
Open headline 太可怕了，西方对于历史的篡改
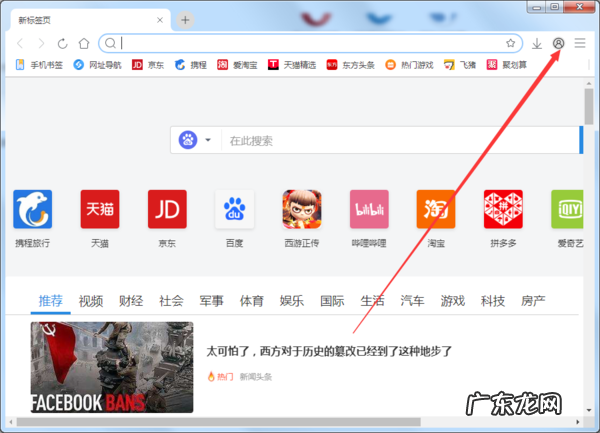[x=329, y=351]
